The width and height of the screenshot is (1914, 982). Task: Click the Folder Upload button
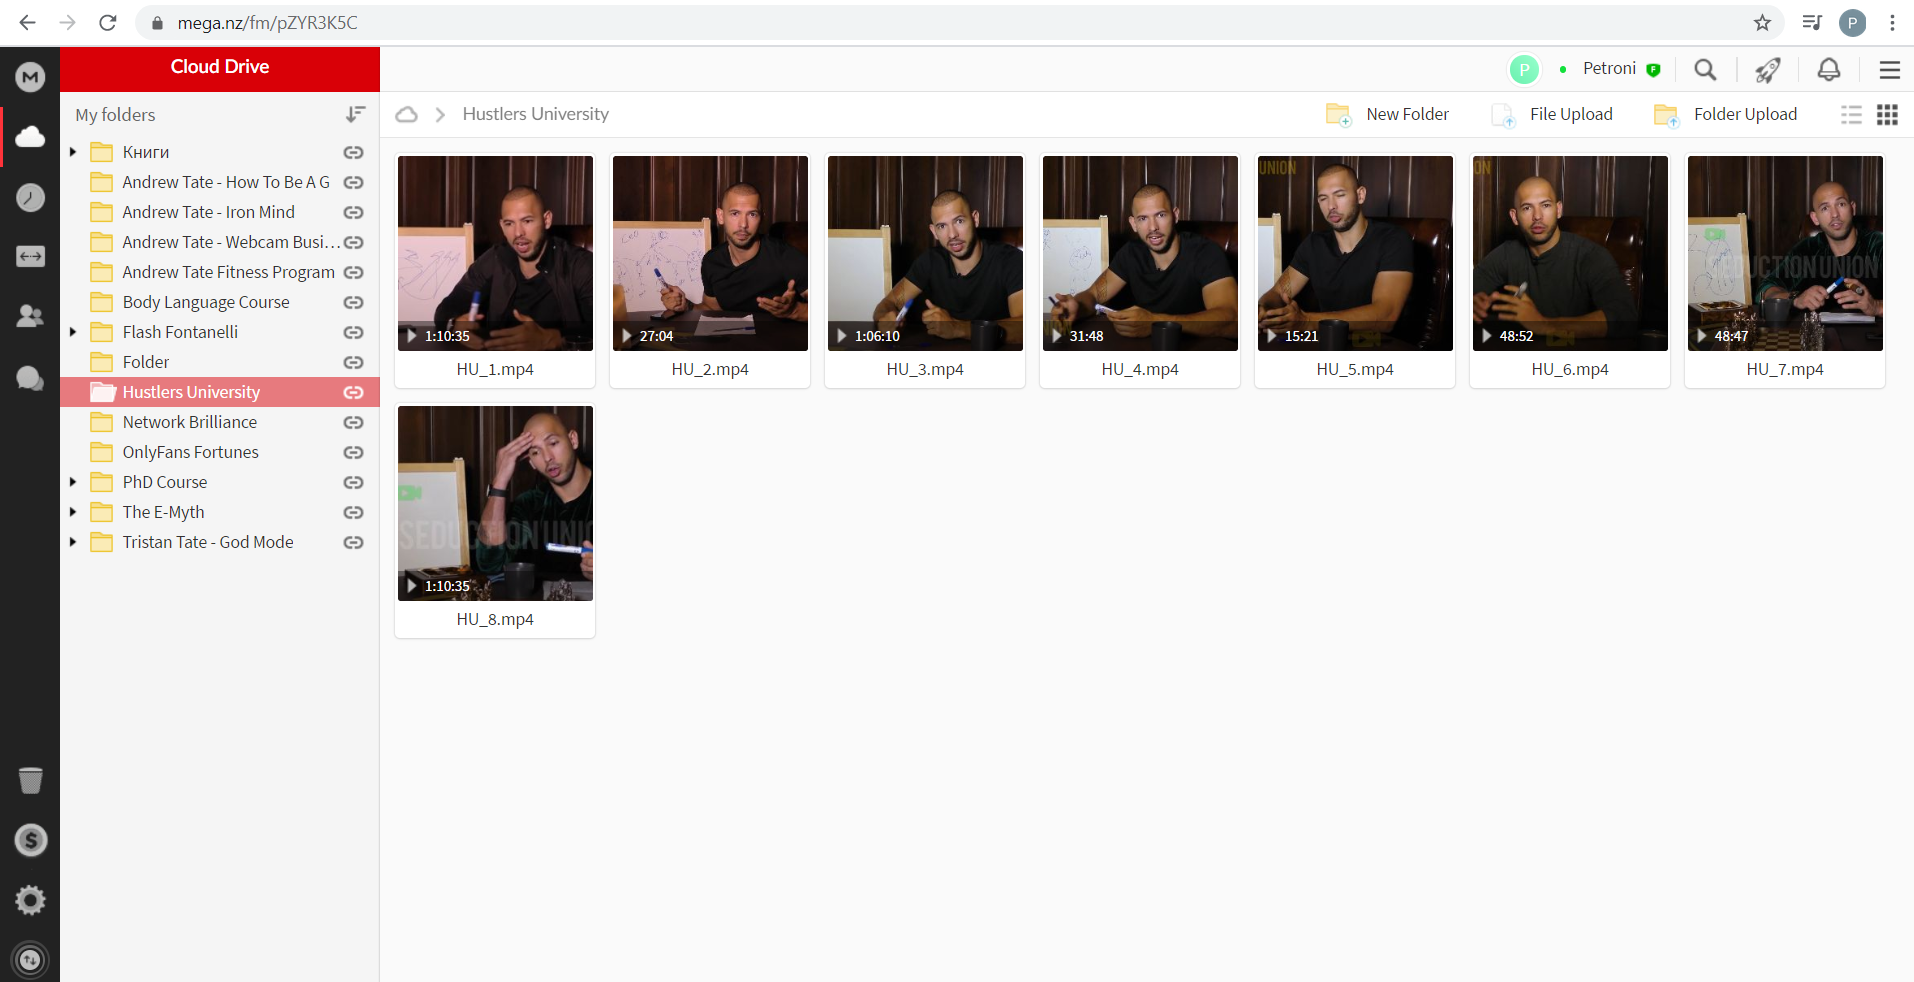click(x=1725, y=114)
